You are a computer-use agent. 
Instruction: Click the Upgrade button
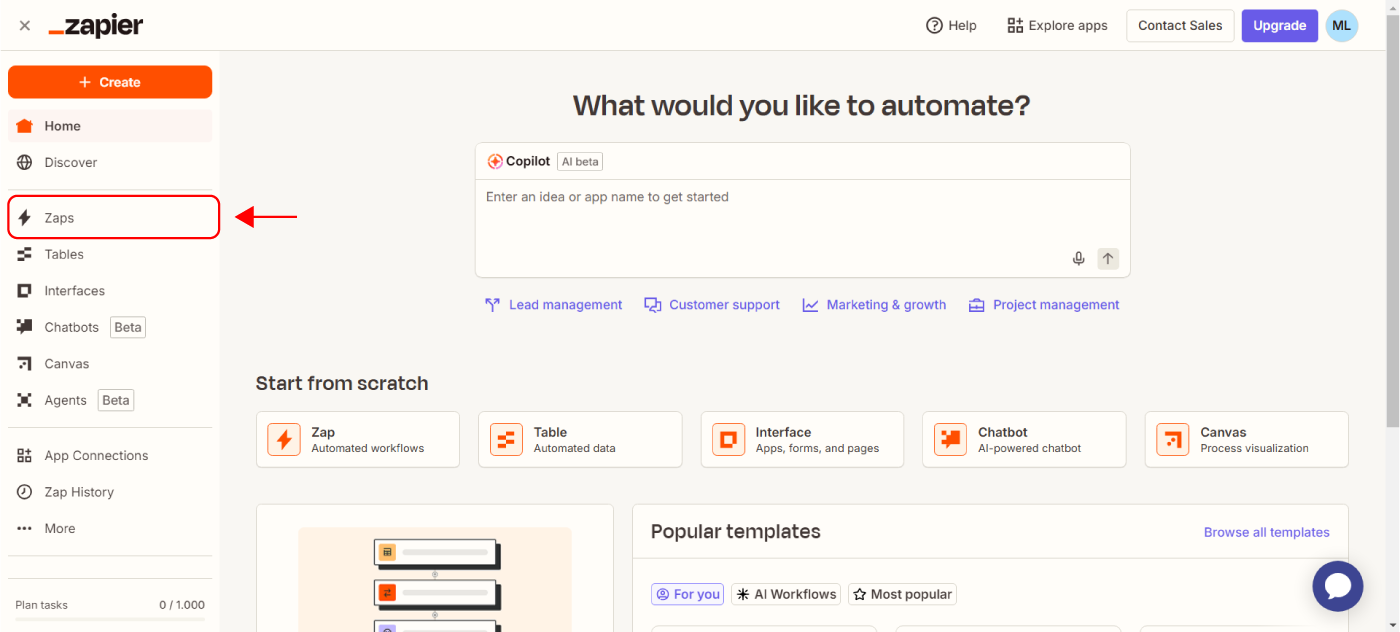tap(1279, 26)
